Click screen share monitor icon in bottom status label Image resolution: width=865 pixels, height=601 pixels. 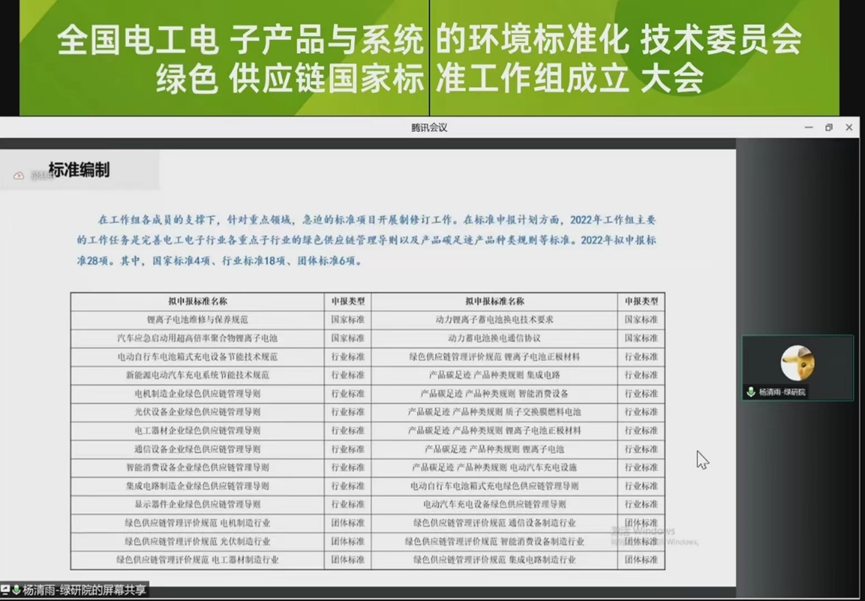pos(5,590)
